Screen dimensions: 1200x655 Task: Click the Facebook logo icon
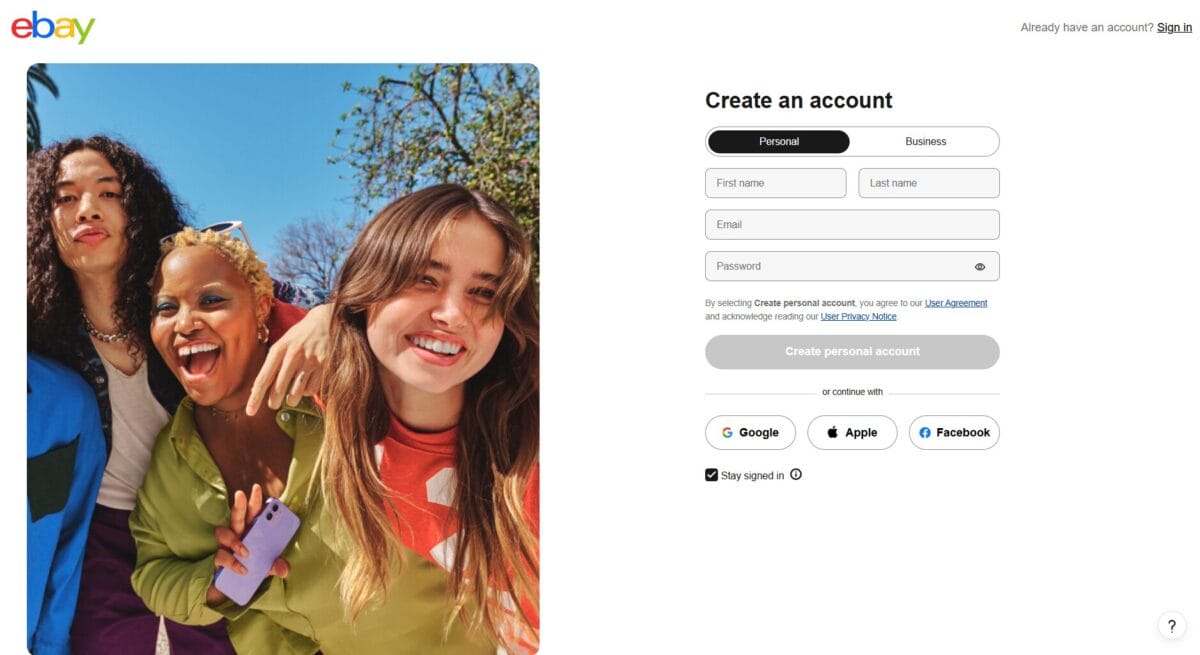tap(925, 432)
